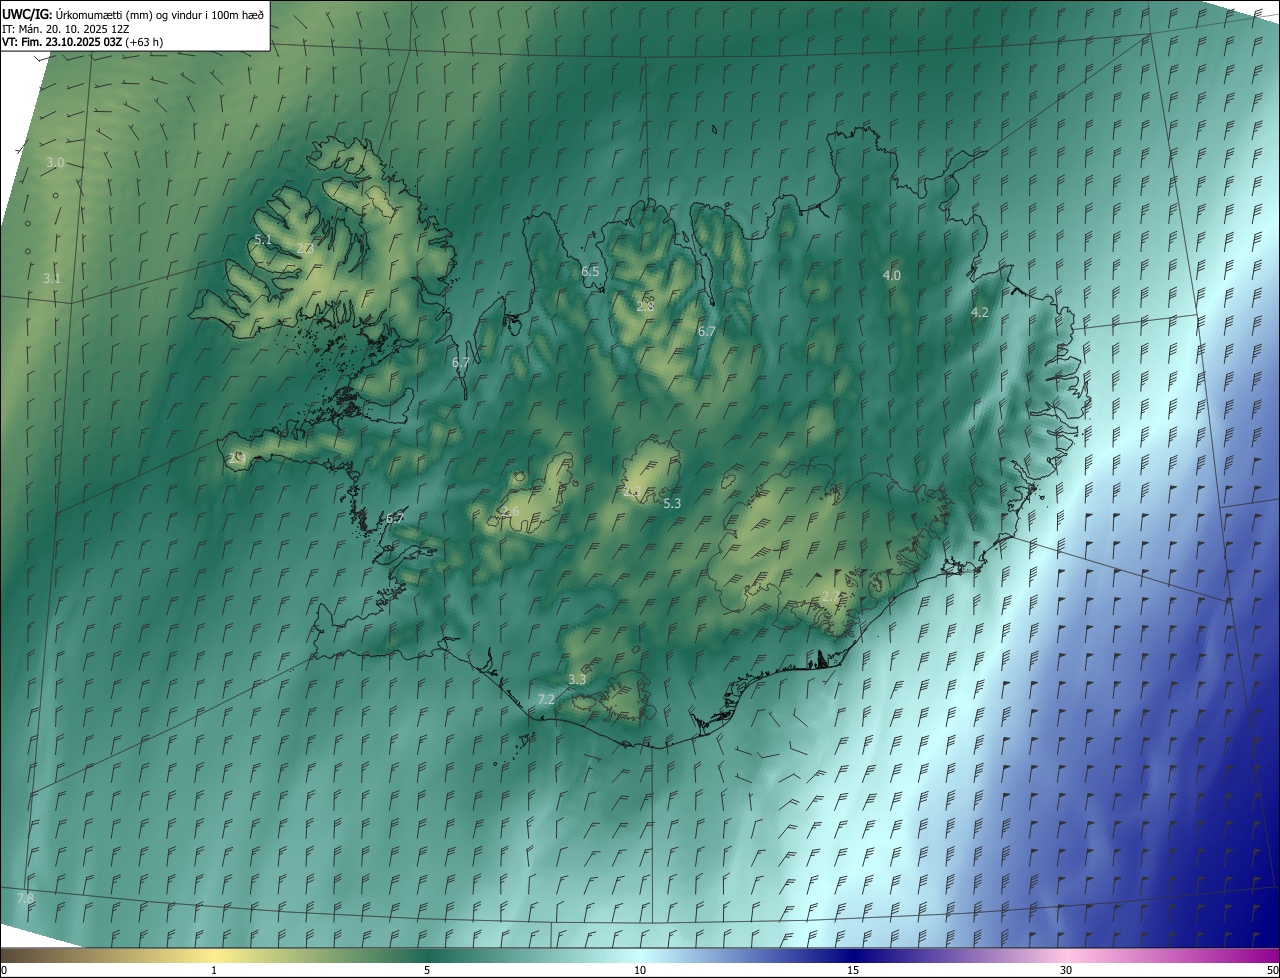Image resolution: width=1280 pixels, height=978 pixels.
Task: Click the colorbar tick label '0'
Action: coord(4,970)
